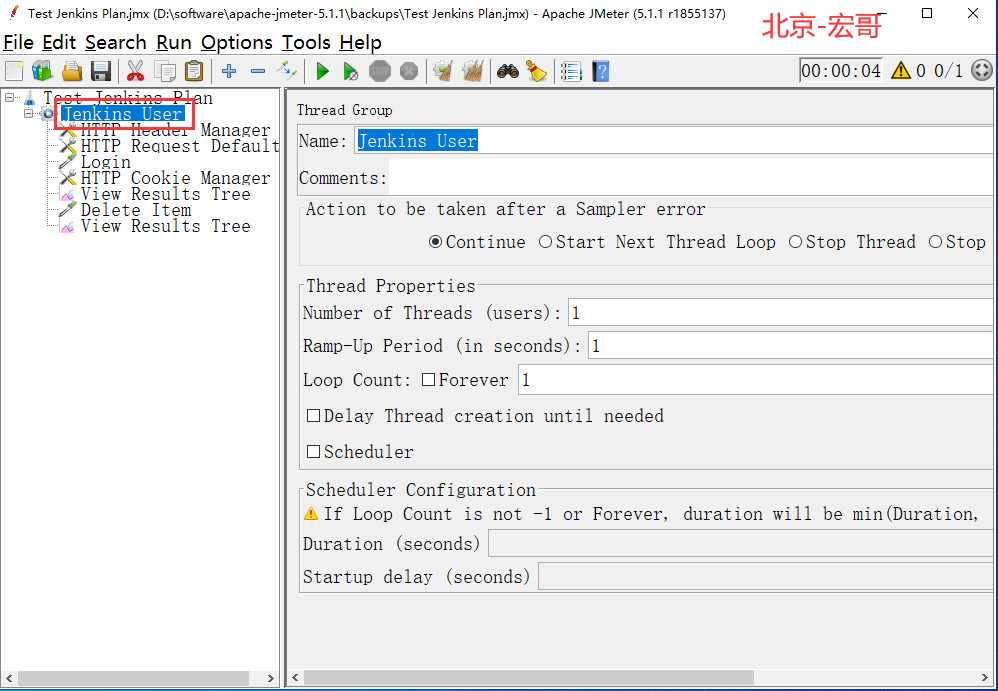Open Search with binoculars icon

(508, 71)
